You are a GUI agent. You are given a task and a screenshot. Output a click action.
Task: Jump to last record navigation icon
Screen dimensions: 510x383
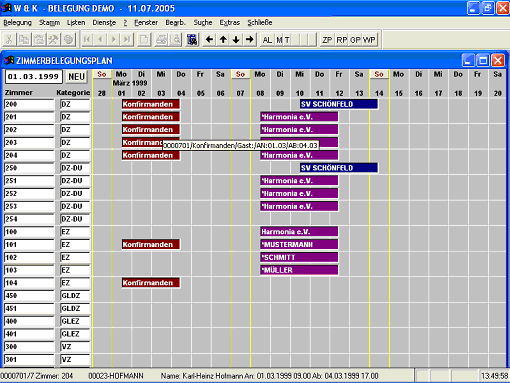(x=127, y=40)
